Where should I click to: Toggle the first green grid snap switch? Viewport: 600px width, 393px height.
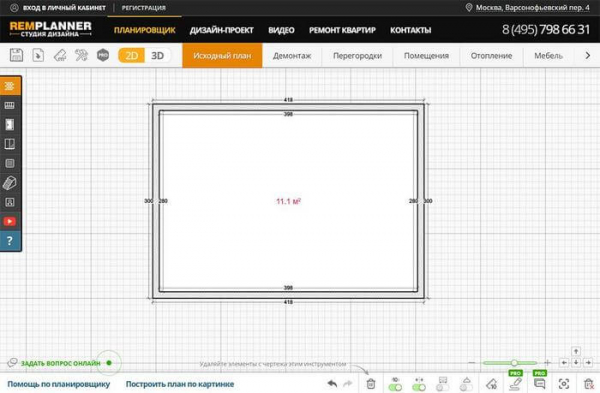point(395,387)
